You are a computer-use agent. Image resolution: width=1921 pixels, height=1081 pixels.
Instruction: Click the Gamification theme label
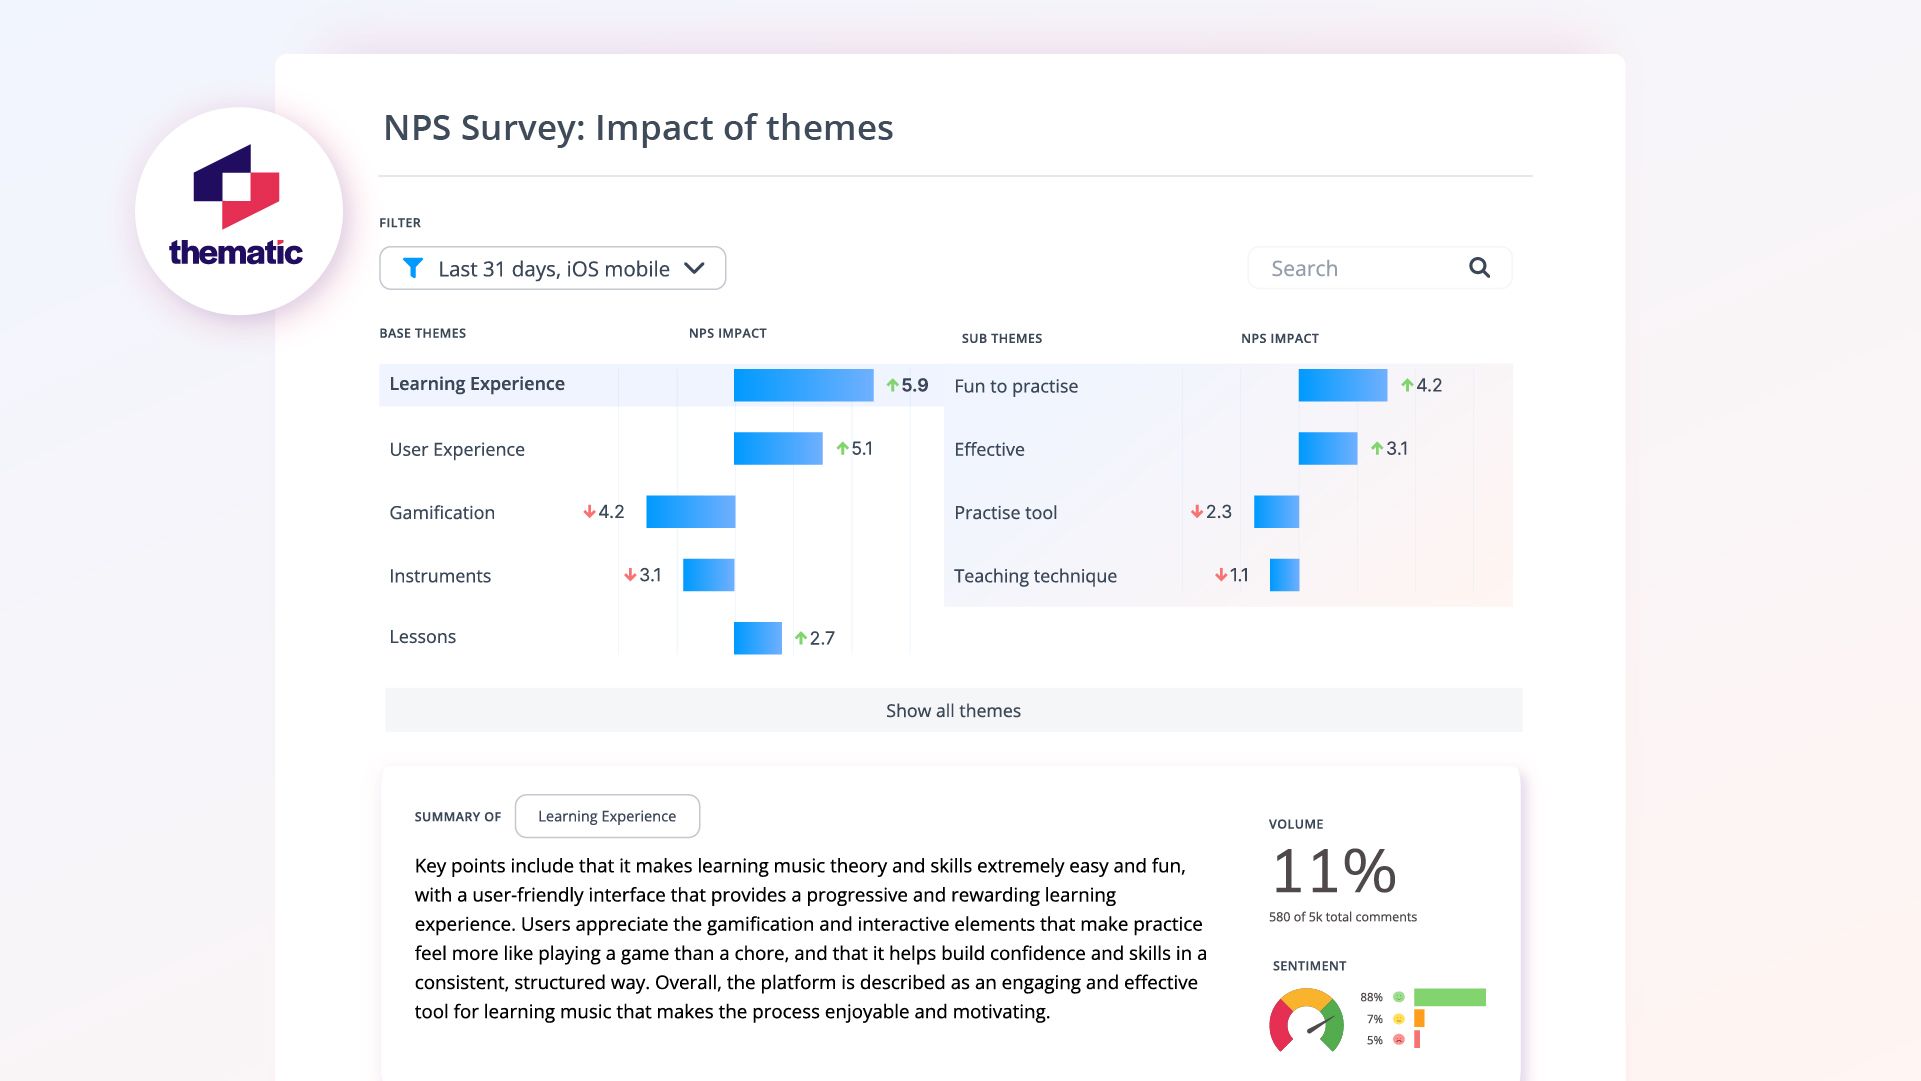click(441, 512)
